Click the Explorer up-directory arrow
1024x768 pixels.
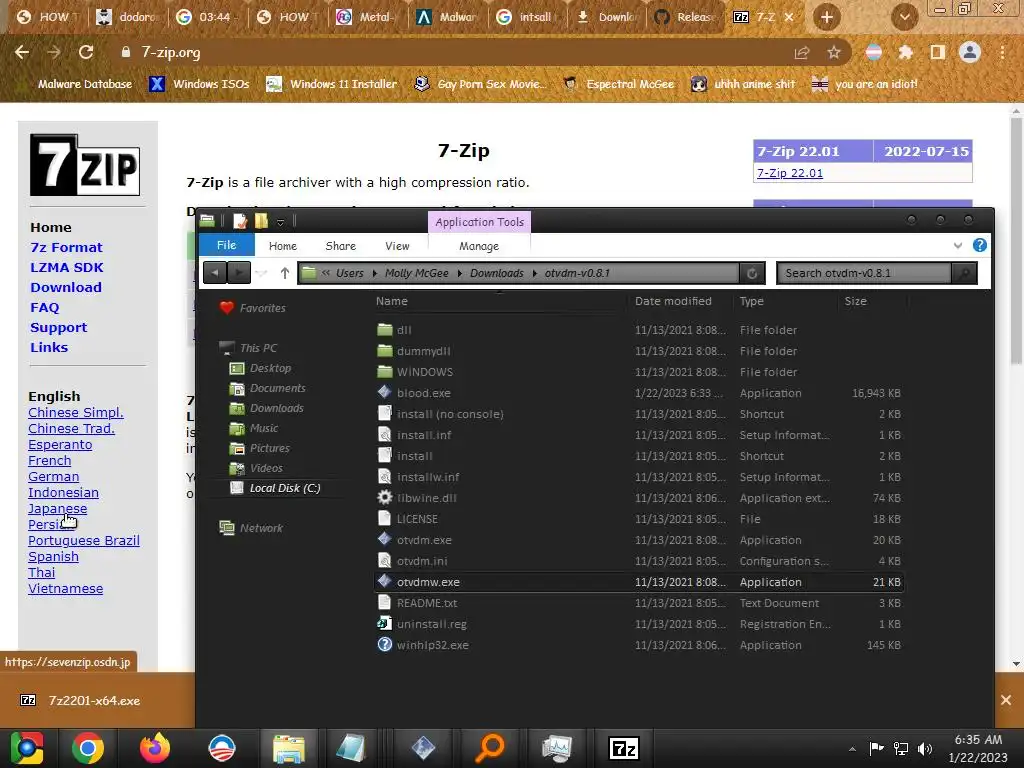pos(285,273)
